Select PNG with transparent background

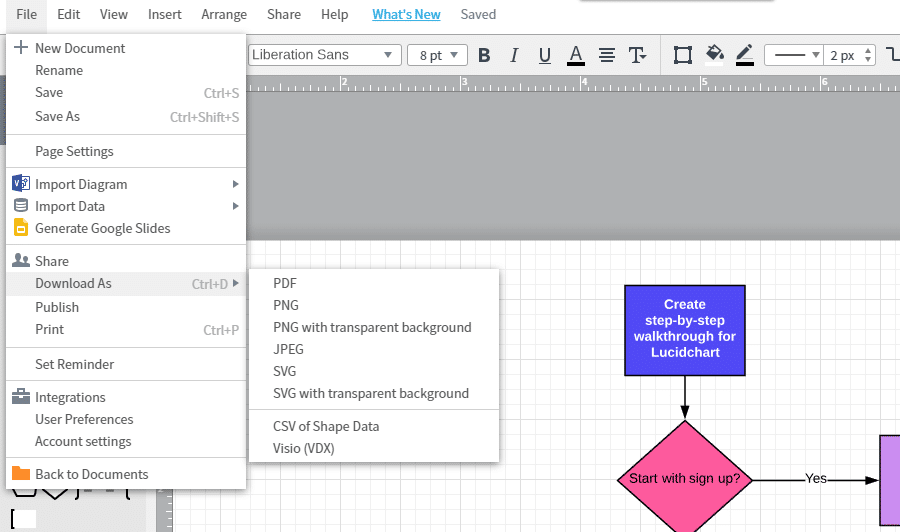[372, 327]
